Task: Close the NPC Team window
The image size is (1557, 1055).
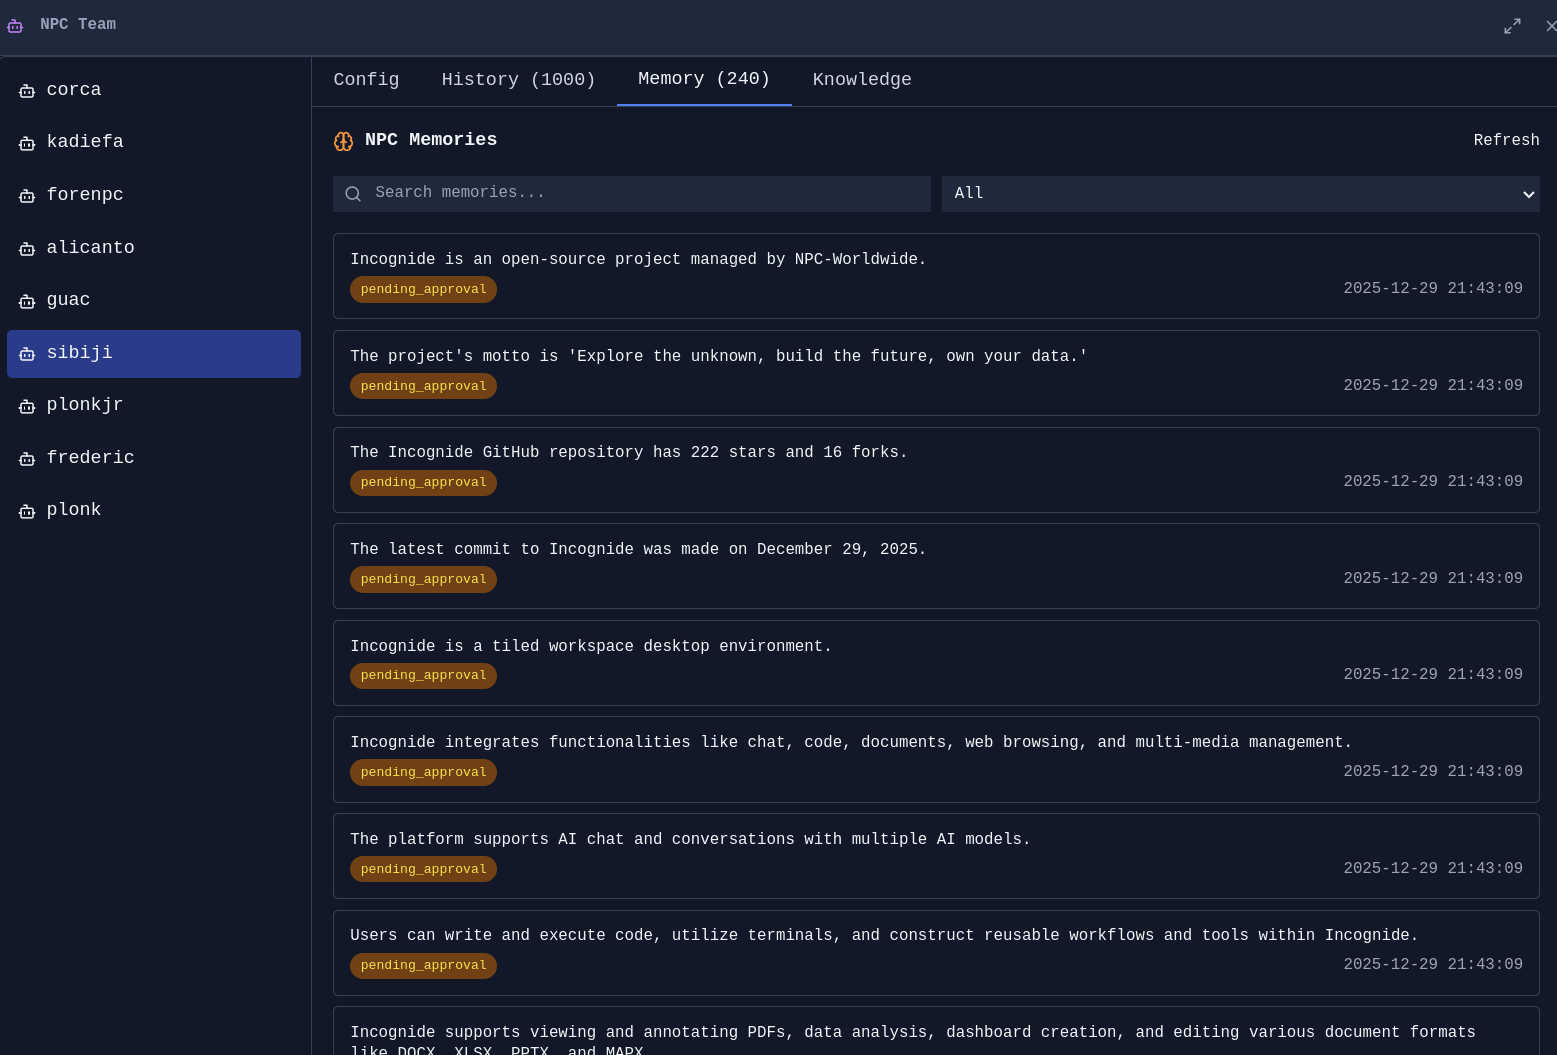Action: pos(1550,26)
